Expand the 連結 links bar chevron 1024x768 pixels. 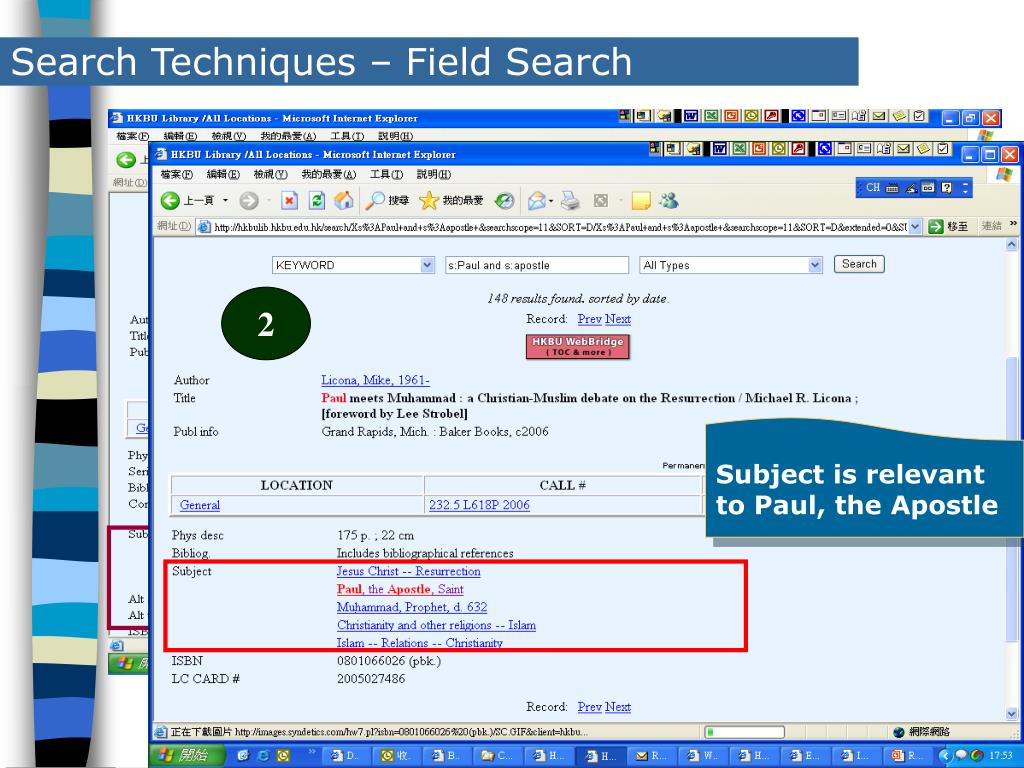point(1014,224)
